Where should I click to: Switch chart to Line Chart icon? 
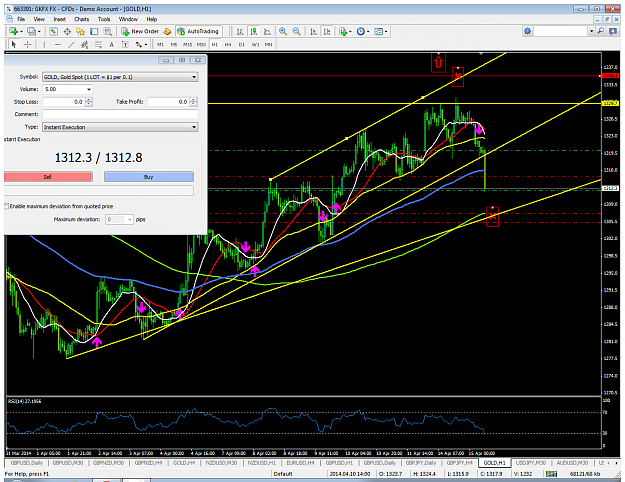(x=267, y=31)
